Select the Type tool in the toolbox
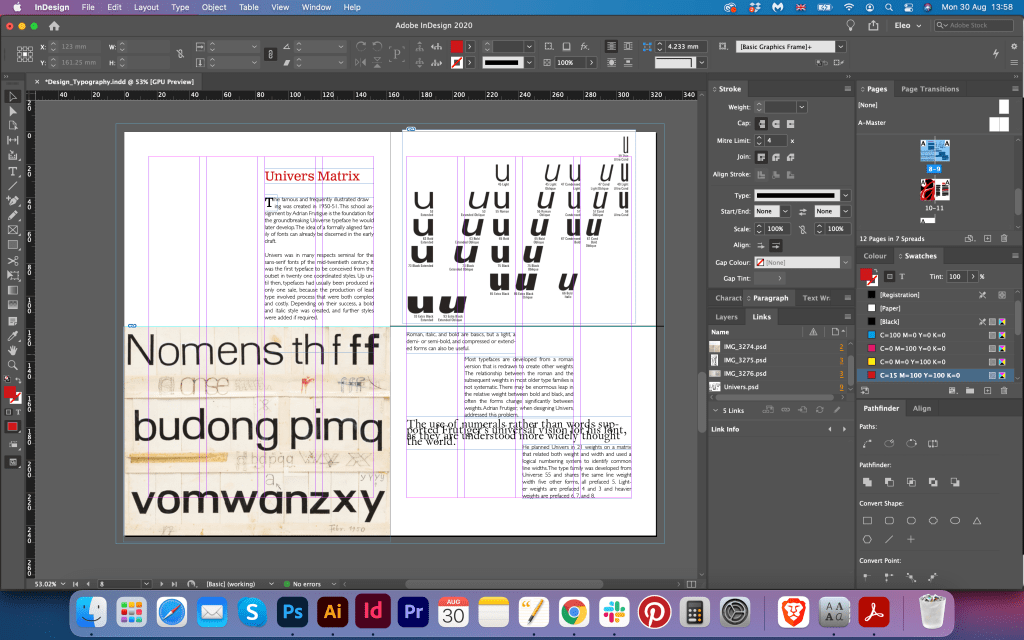The image size is (1024, 640). pos(13,171)
